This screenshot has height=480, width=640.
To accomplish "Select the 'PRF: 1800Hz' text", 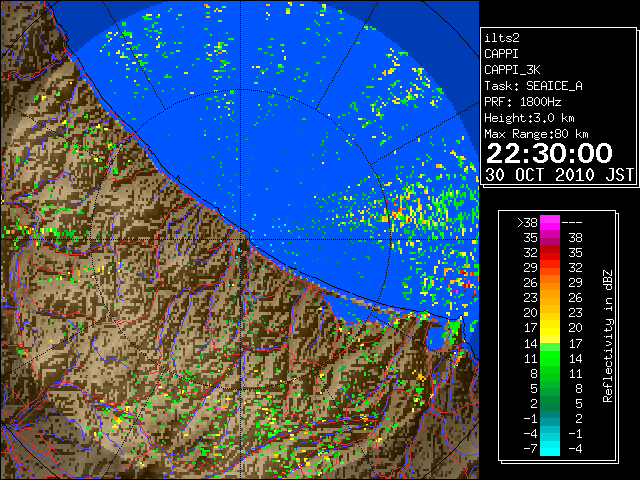I will (522, 102).
